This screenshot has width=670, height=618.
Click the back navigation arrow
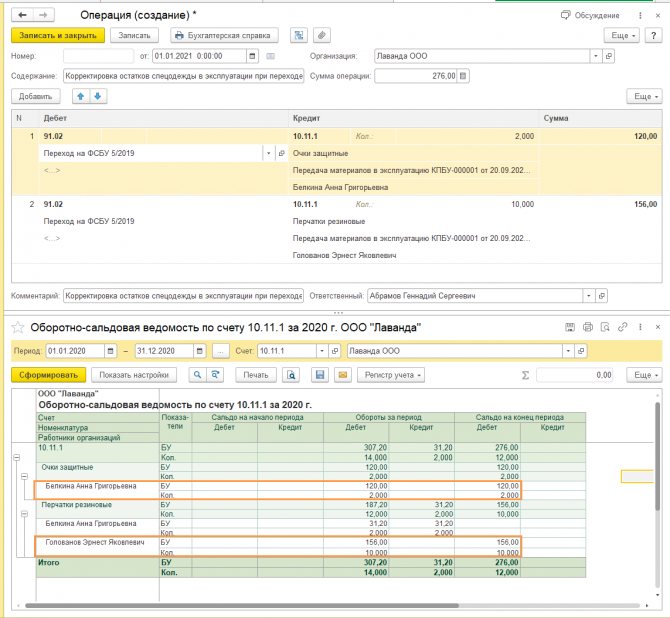tap(20, 16)
